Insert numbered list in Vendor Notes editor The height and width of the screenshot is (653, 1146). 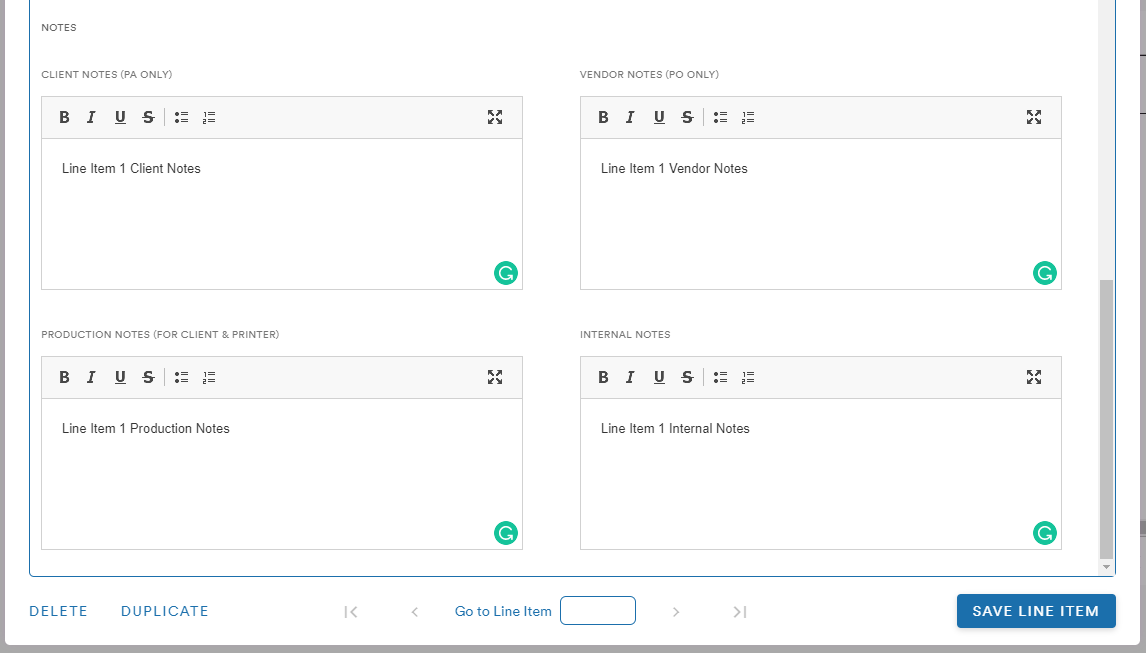[748, 117]
